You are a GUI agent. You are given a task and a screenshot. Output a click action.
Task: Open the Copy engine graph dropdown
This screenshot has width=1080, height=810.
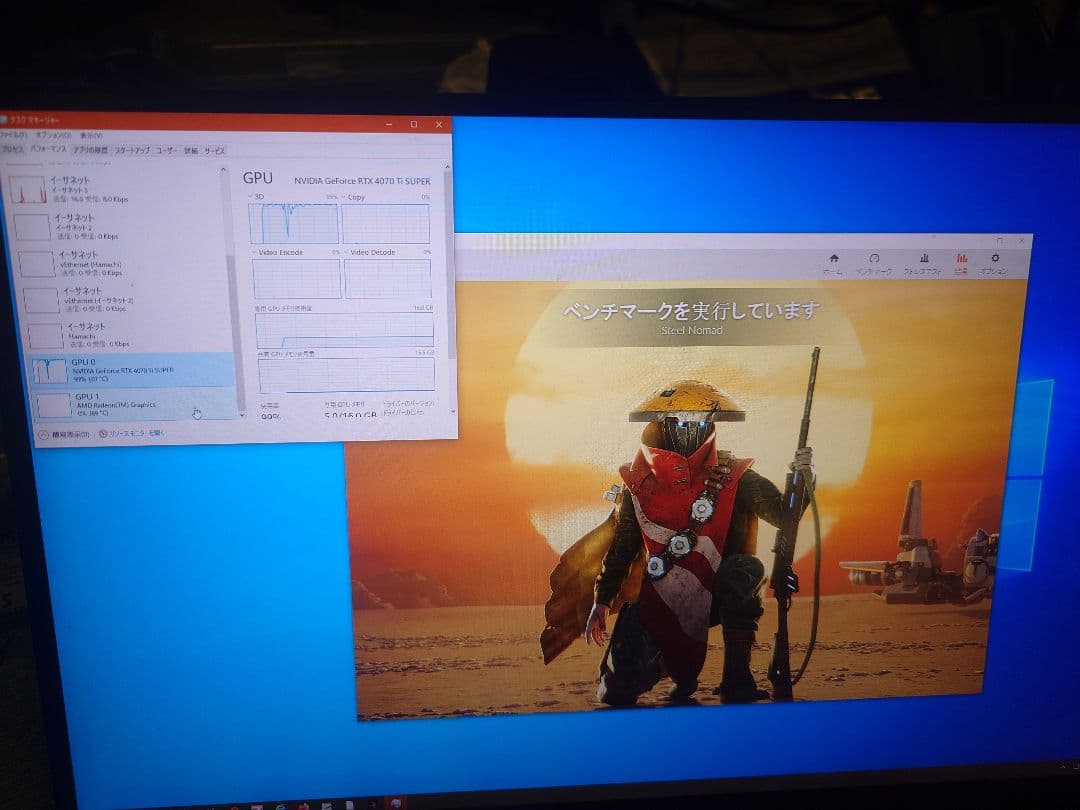pos(344,197)
